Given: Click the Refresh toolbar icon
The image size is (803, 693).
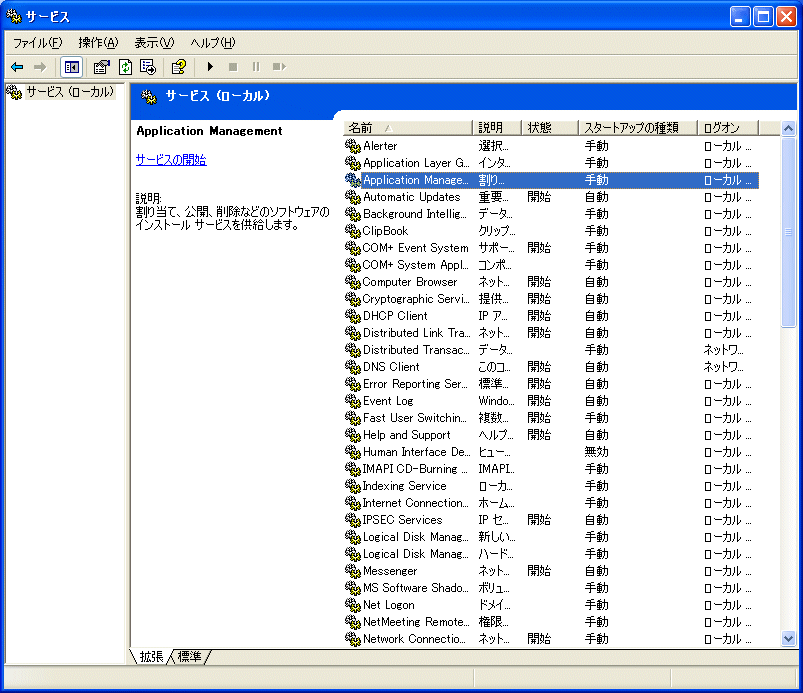Looking at the screenshot, I should (125, 67).
